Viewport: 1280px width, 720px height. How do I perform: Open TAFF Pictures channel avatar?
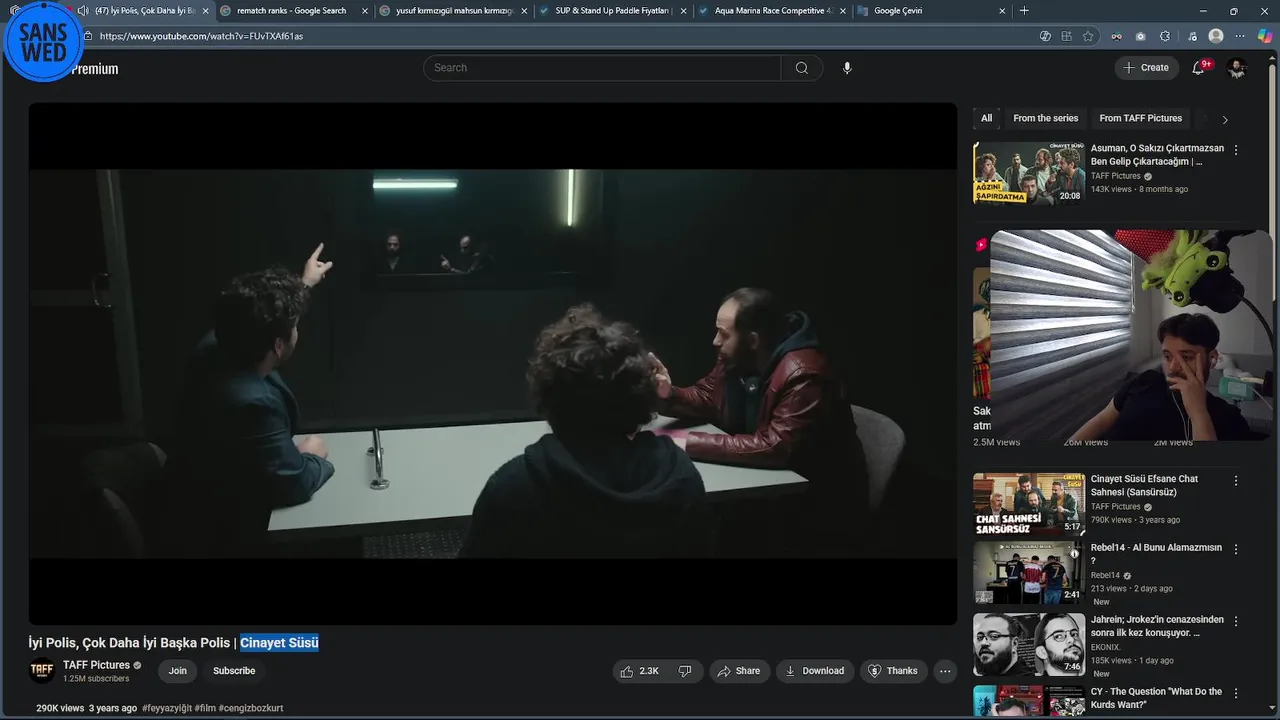[42, 671]
